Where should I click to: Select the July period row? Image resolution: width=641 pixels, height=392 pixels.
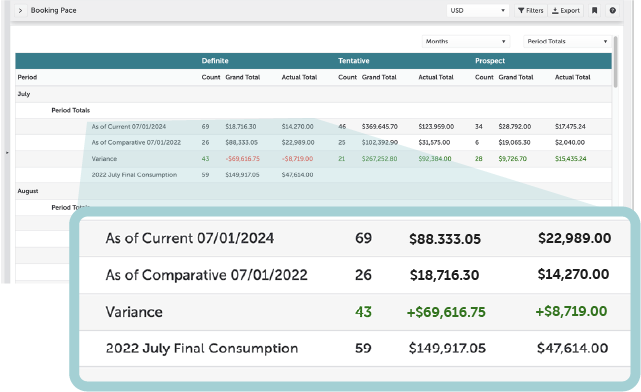[x=314, y=94]
